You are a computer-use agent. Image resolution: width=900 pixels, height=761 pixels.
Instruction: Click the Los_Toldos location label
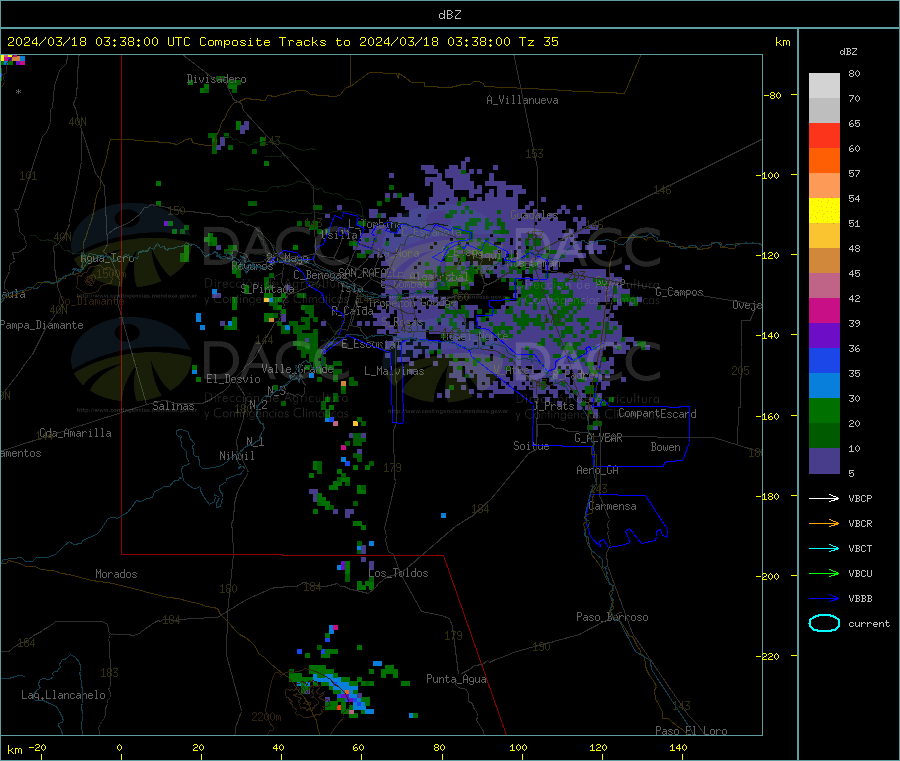[398, 573]
